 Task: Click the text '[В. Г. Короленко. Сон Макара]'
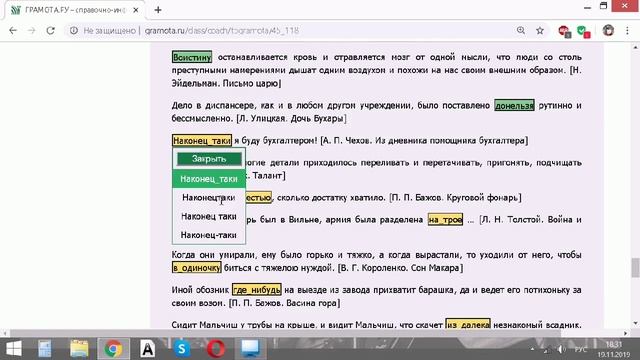pos(400,268)
